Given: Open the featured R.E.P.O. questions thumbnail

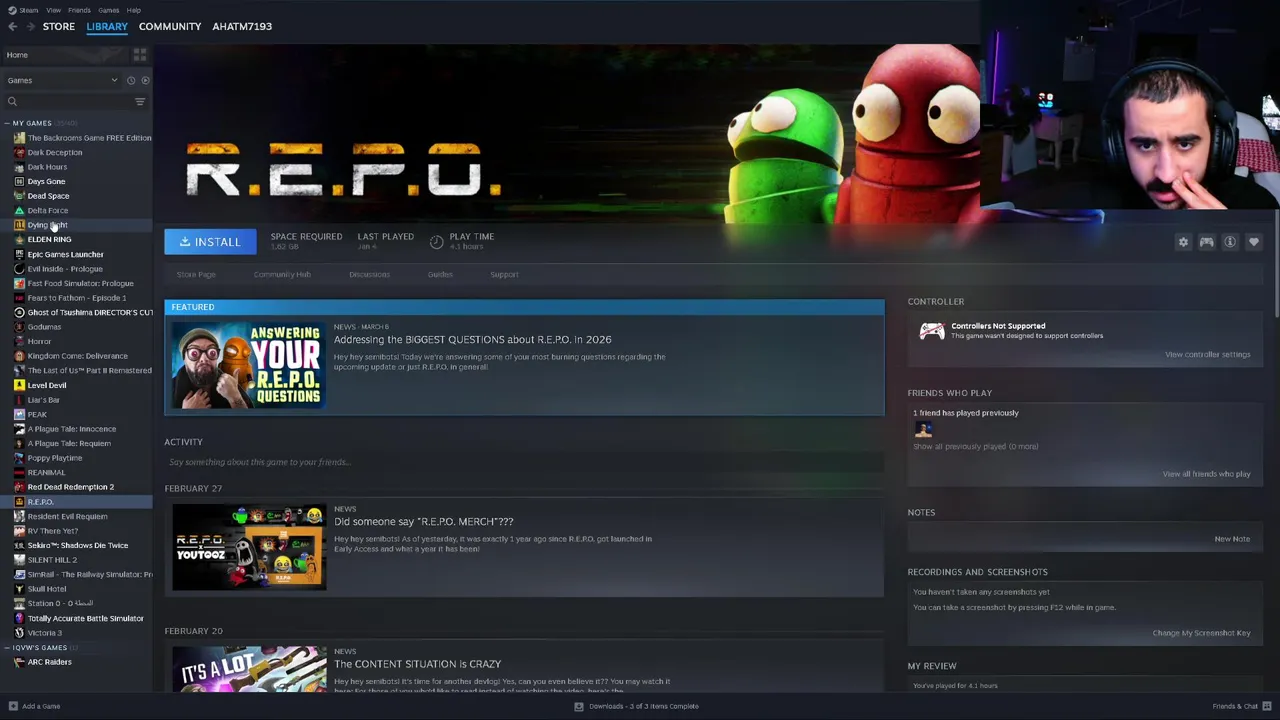Looking at the screenshot, I should coord(249,366).
